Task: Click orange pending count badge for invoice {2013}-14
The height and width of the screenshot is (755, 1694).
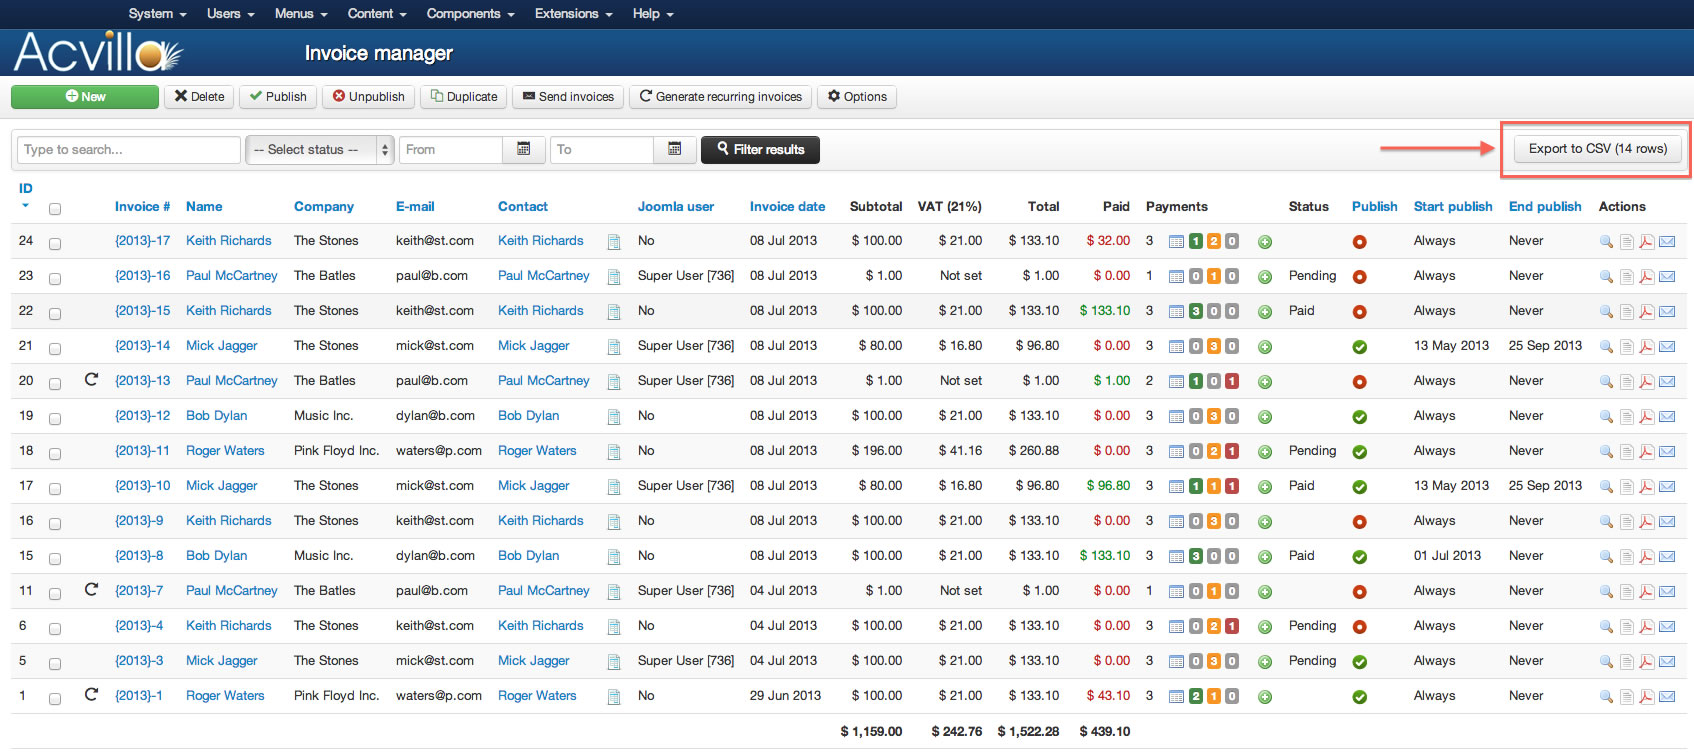Action: (x=1214, y=347)
